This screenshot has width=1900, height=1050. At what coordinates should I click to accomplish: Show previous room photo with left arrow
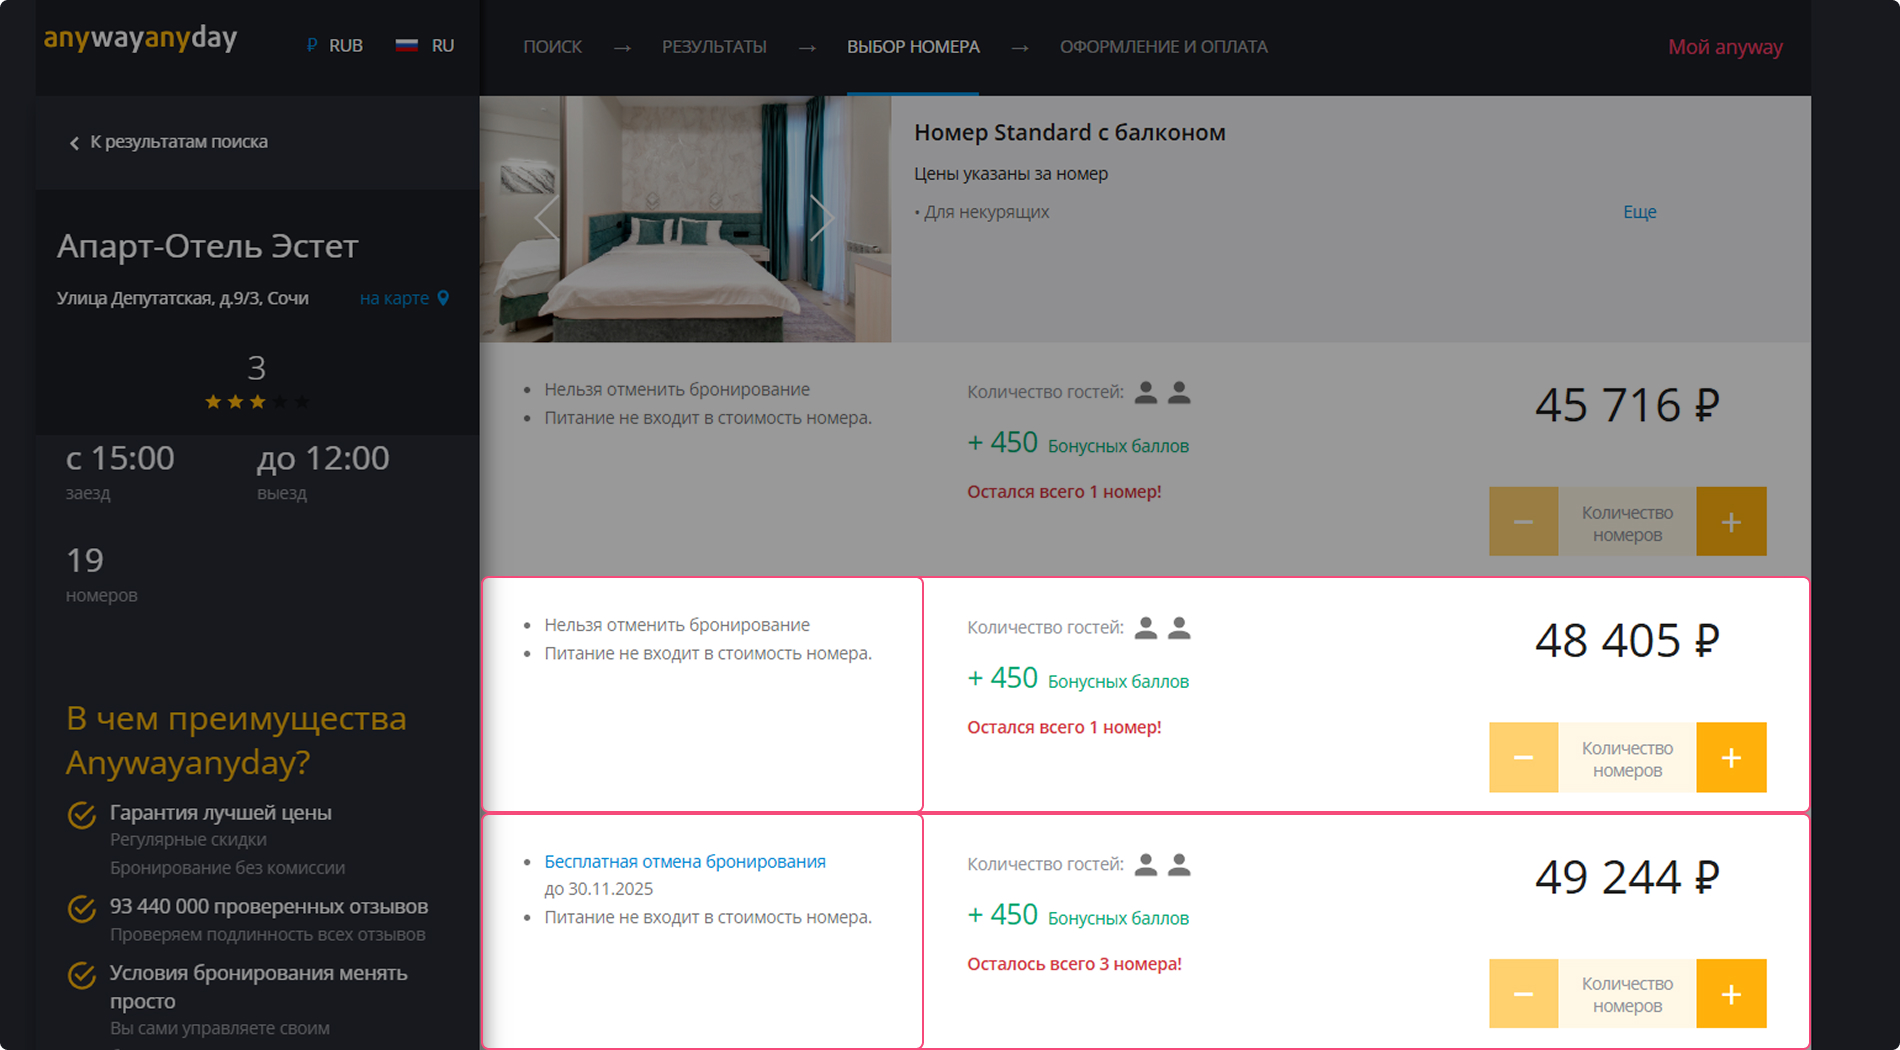click(x=546, y=217)
